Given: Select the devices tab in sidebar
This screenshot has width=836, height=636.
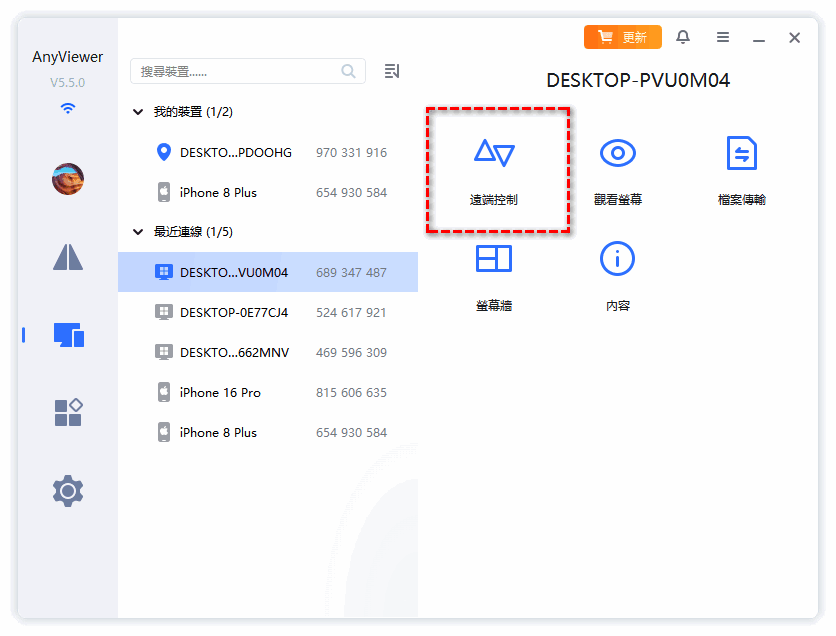Looking at the screenshot, I should point(68,335).
